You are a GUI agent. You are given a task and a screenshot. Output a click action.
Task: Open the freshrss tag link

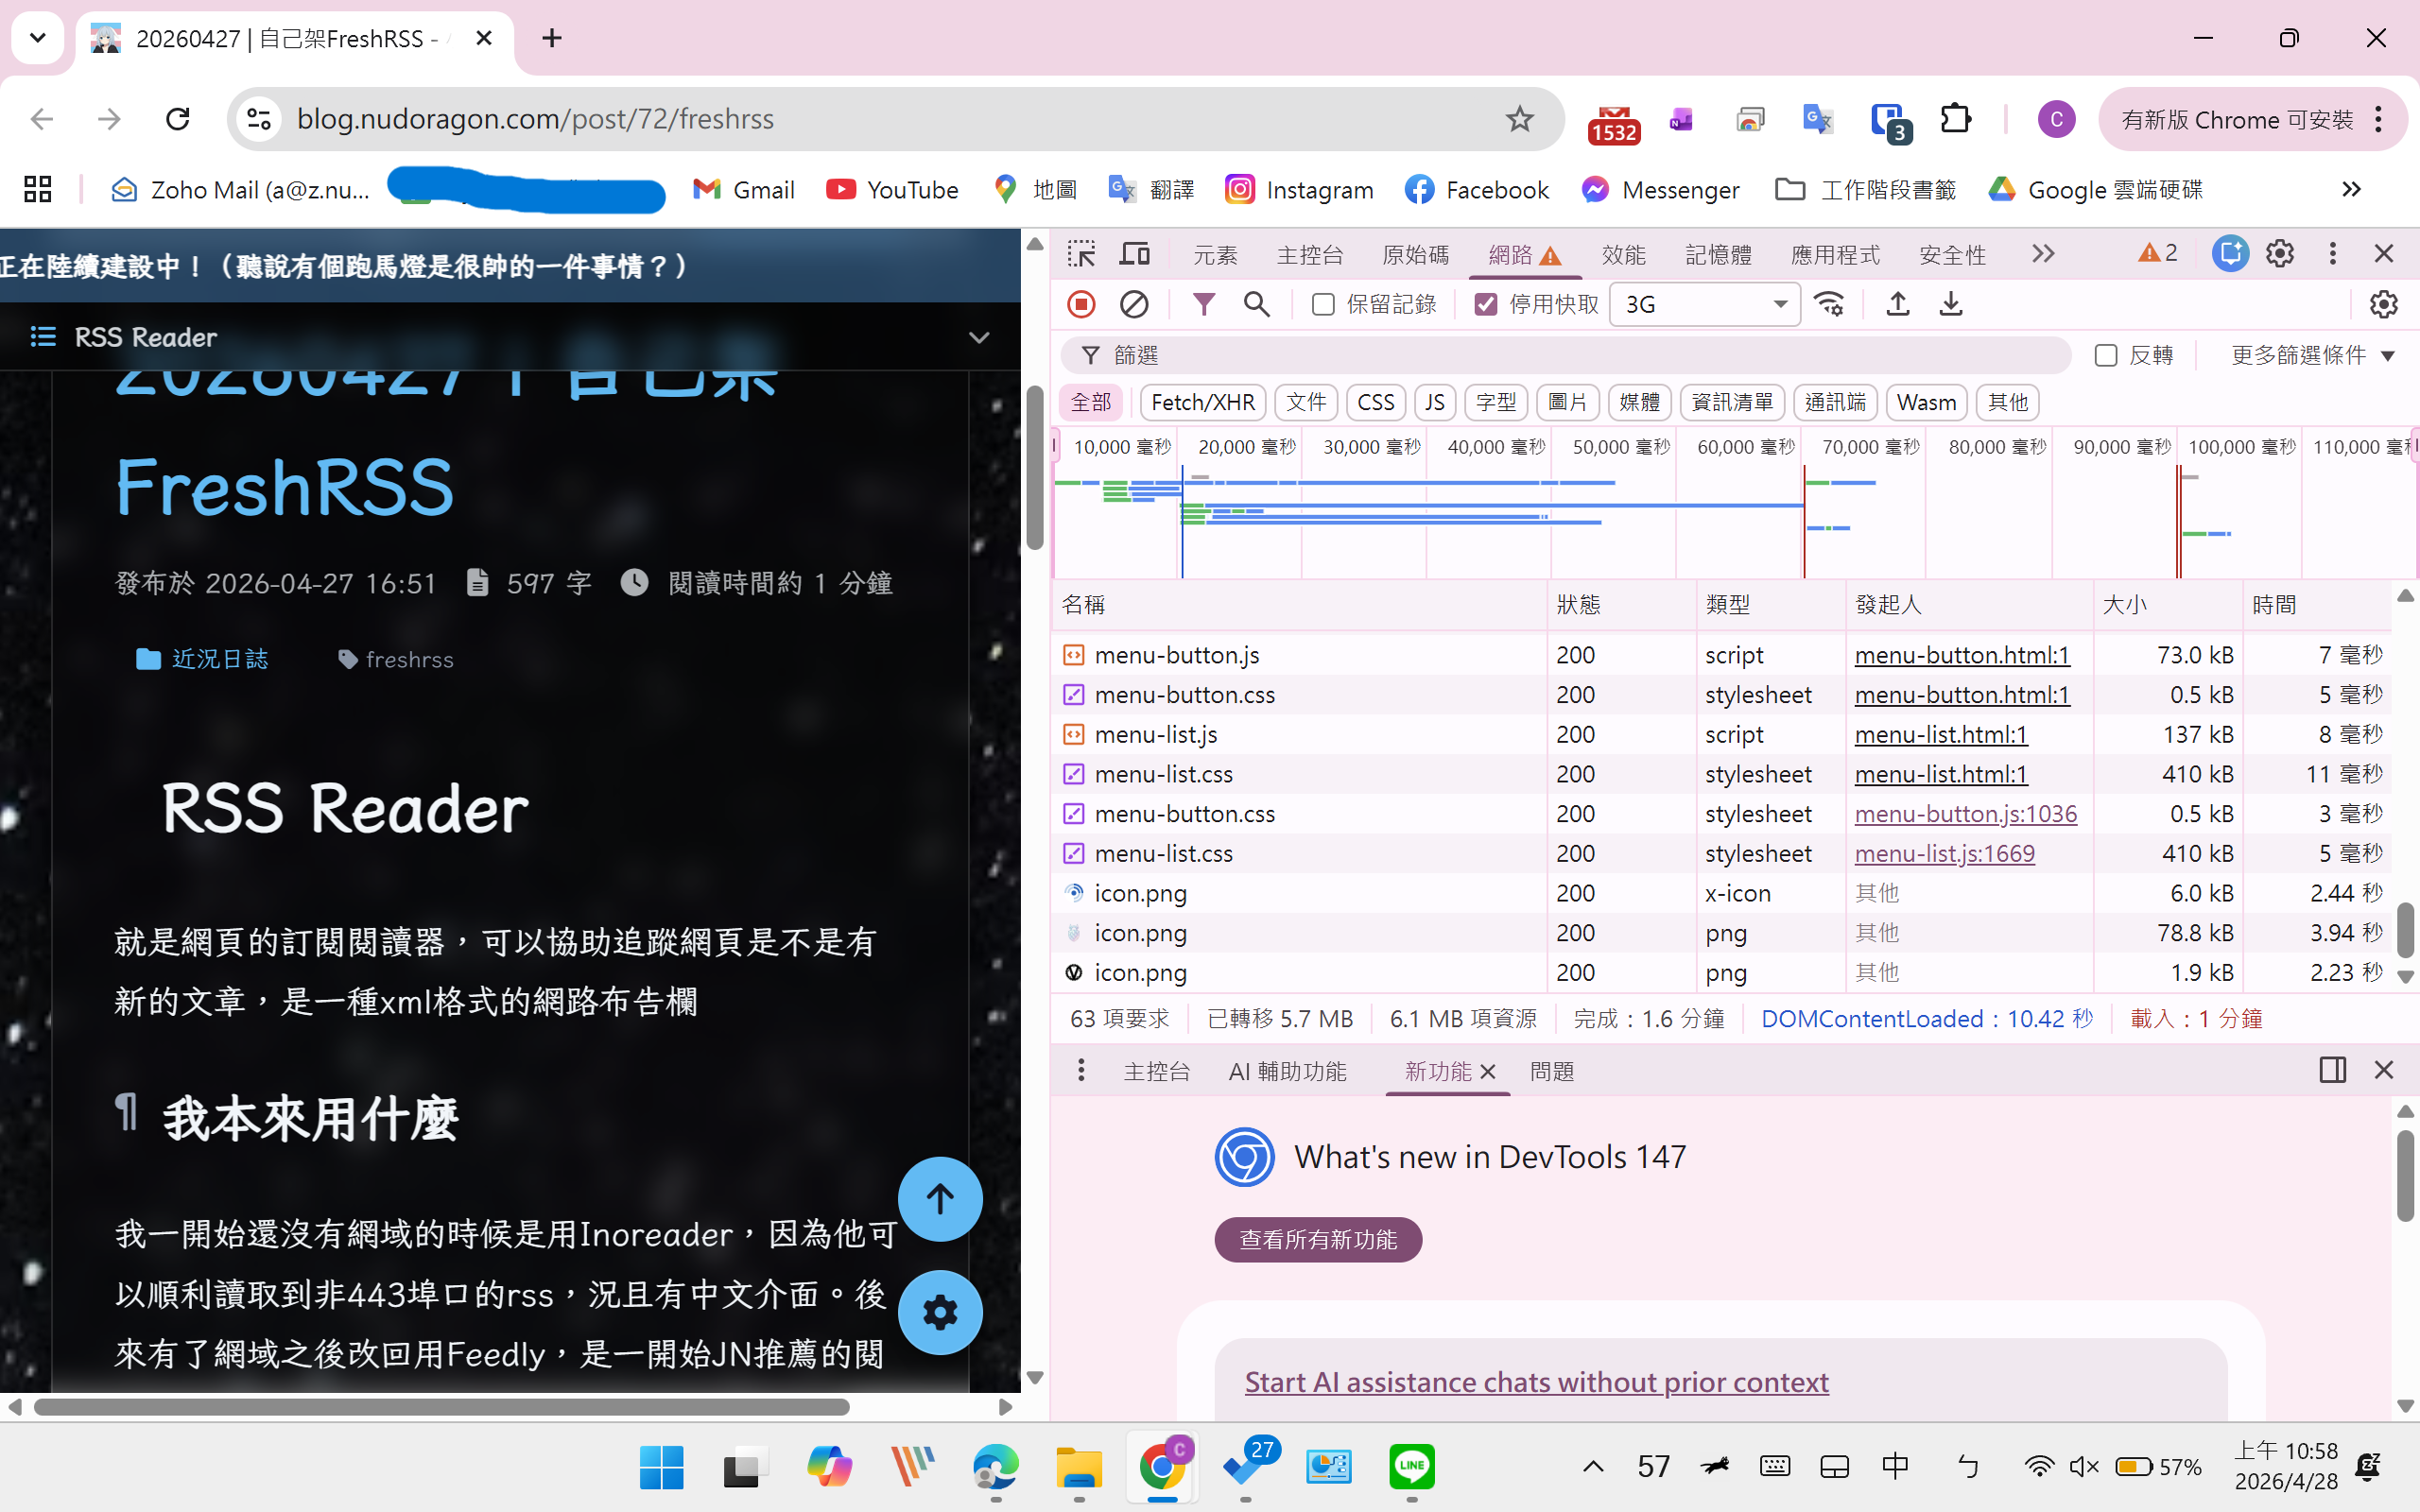click(396, 659)
